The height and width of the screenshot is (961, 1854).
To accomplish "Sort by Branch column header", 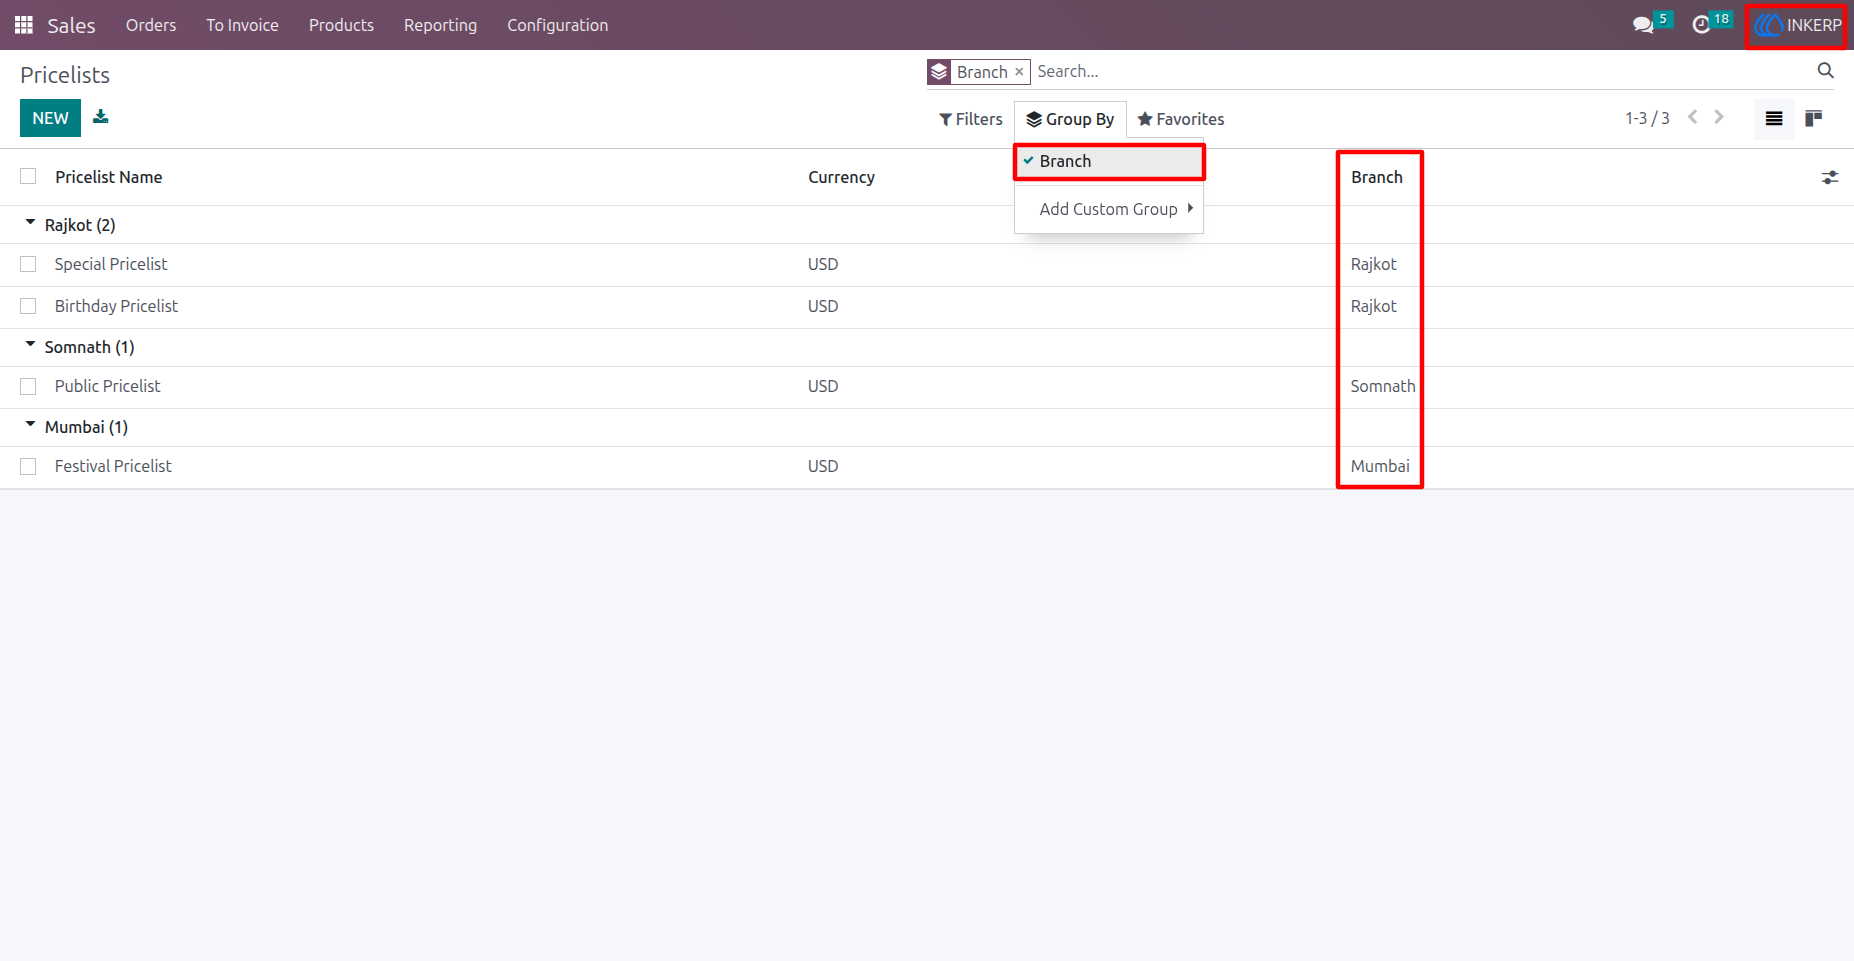I will click(1377, 177).
